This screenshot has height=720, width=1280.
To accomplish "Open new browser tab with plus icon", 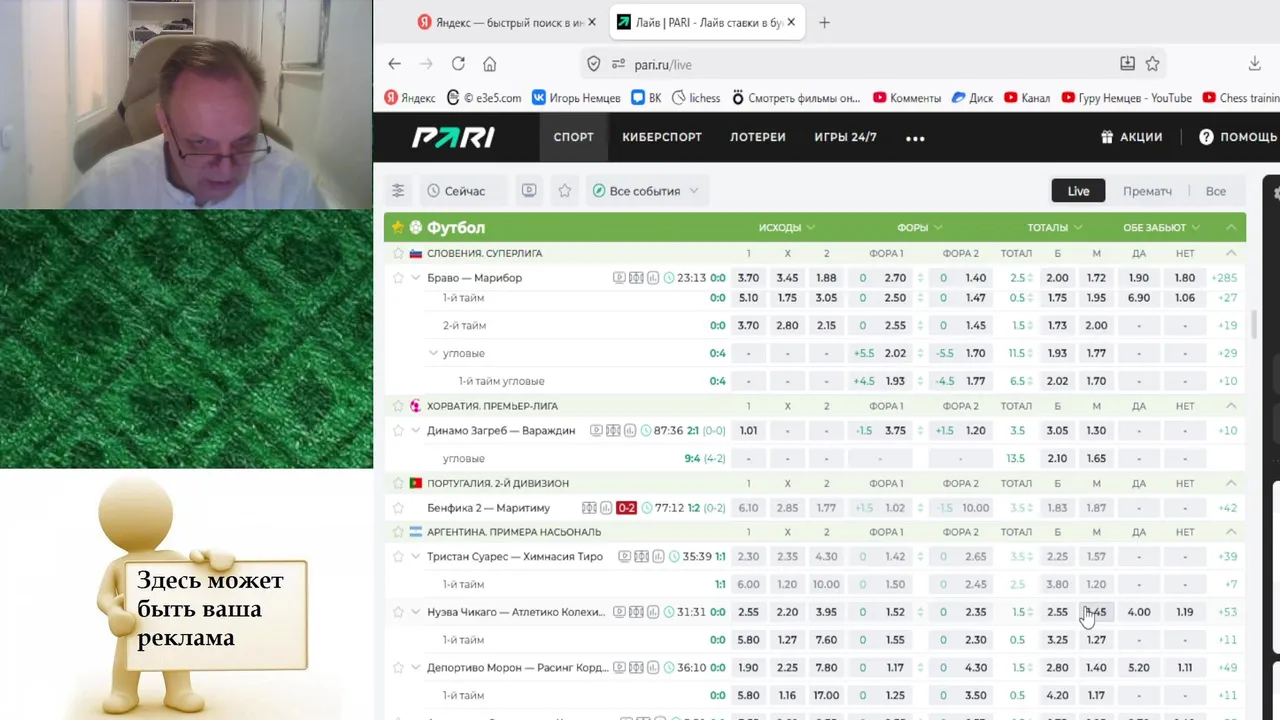I will click(824, 22).
